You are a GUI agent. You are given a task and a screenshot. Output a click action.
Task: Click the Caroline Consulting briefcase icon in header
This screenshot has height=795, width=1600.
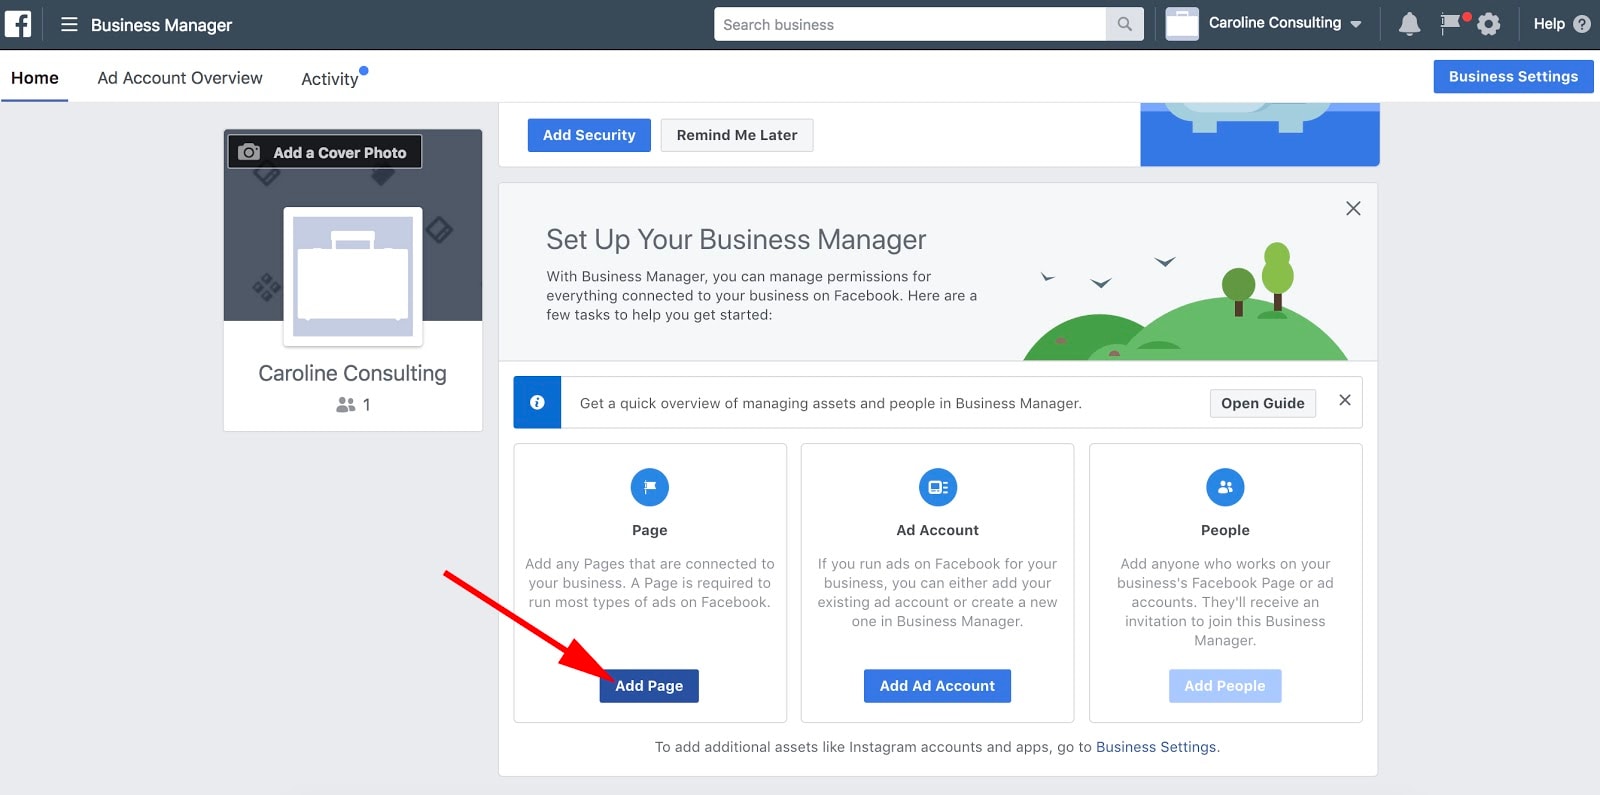pyautogui.click(x=1182, y=24)
